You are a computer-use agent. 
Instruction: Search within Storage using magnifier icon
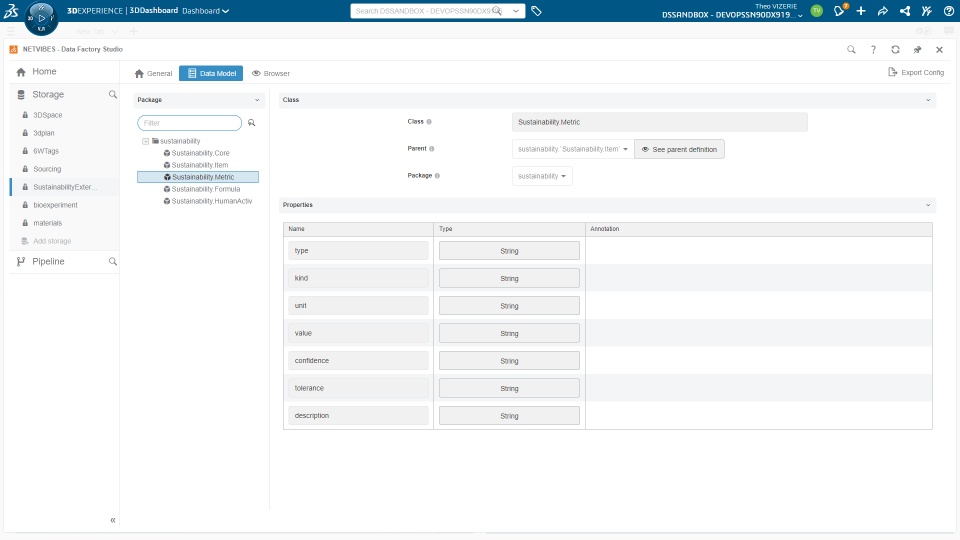113,94
